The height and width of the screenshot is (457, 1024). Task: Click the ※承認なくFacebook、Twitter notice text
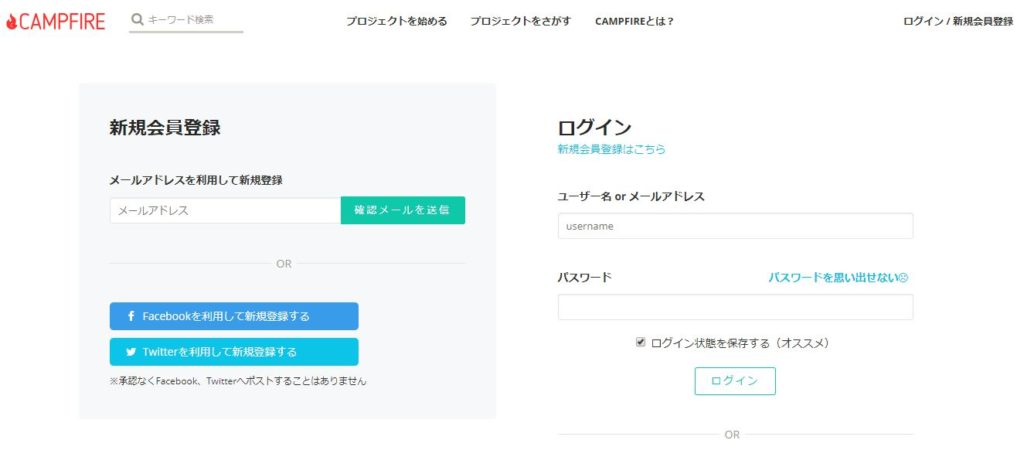(238, 381)
